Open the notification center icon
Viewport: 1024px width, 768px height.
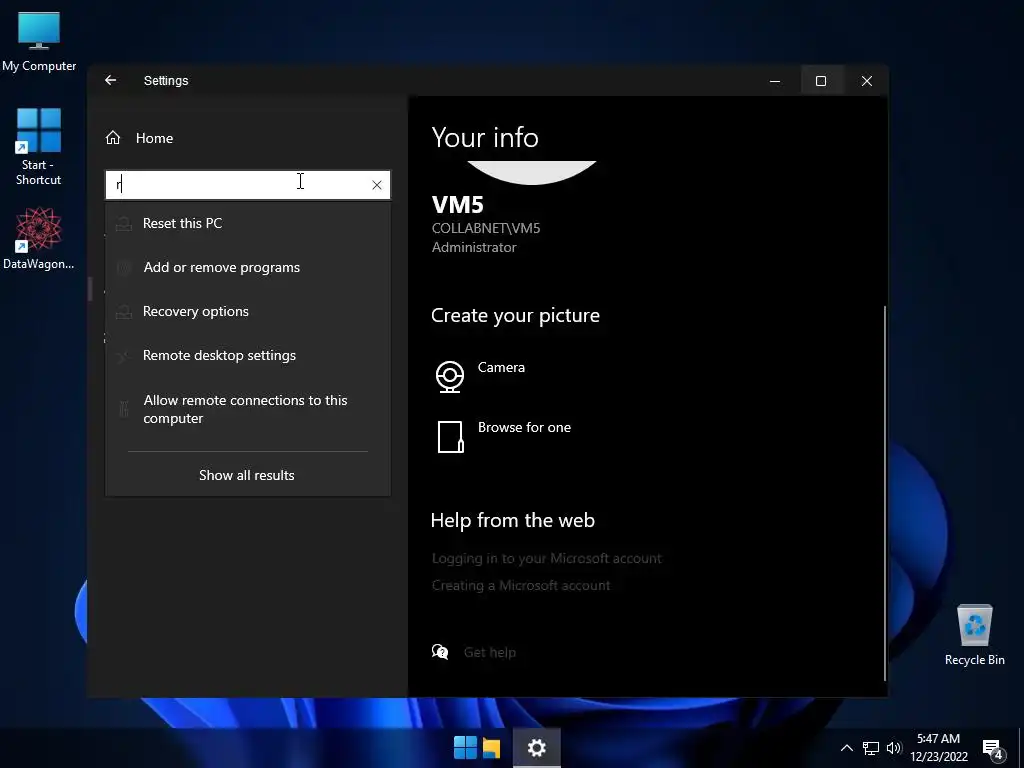[993, 749]
